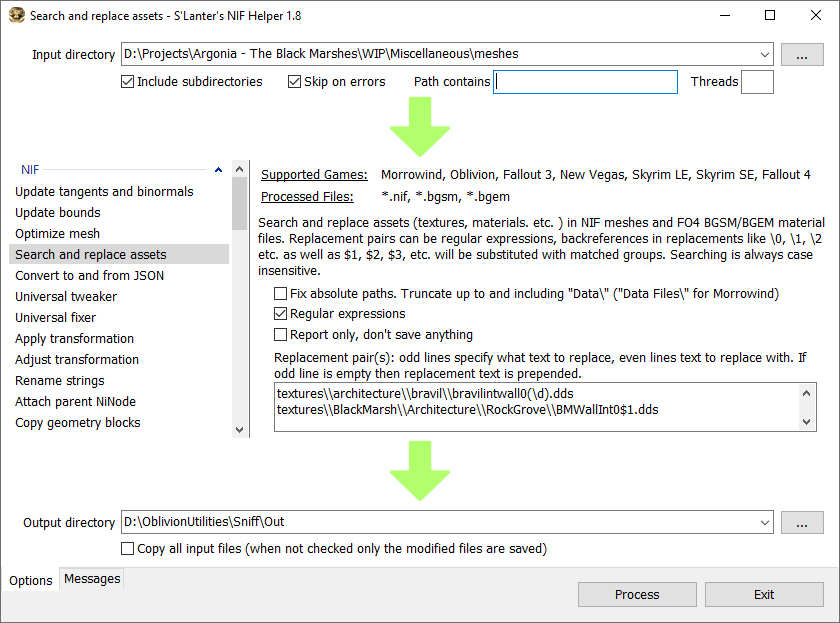Browse for input directory using ellipsis button
Image resolution: width=840 pixels, height=623 pixels.
(802, 54)
